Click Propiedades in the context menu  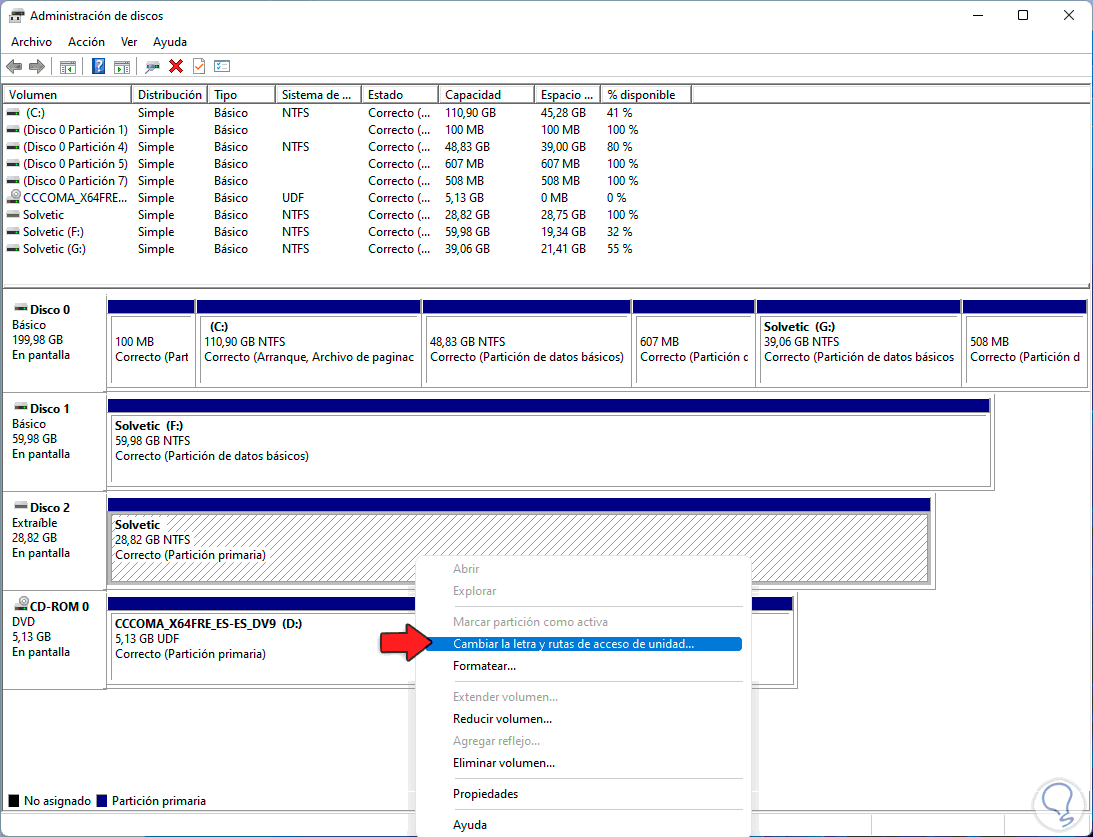485,794
